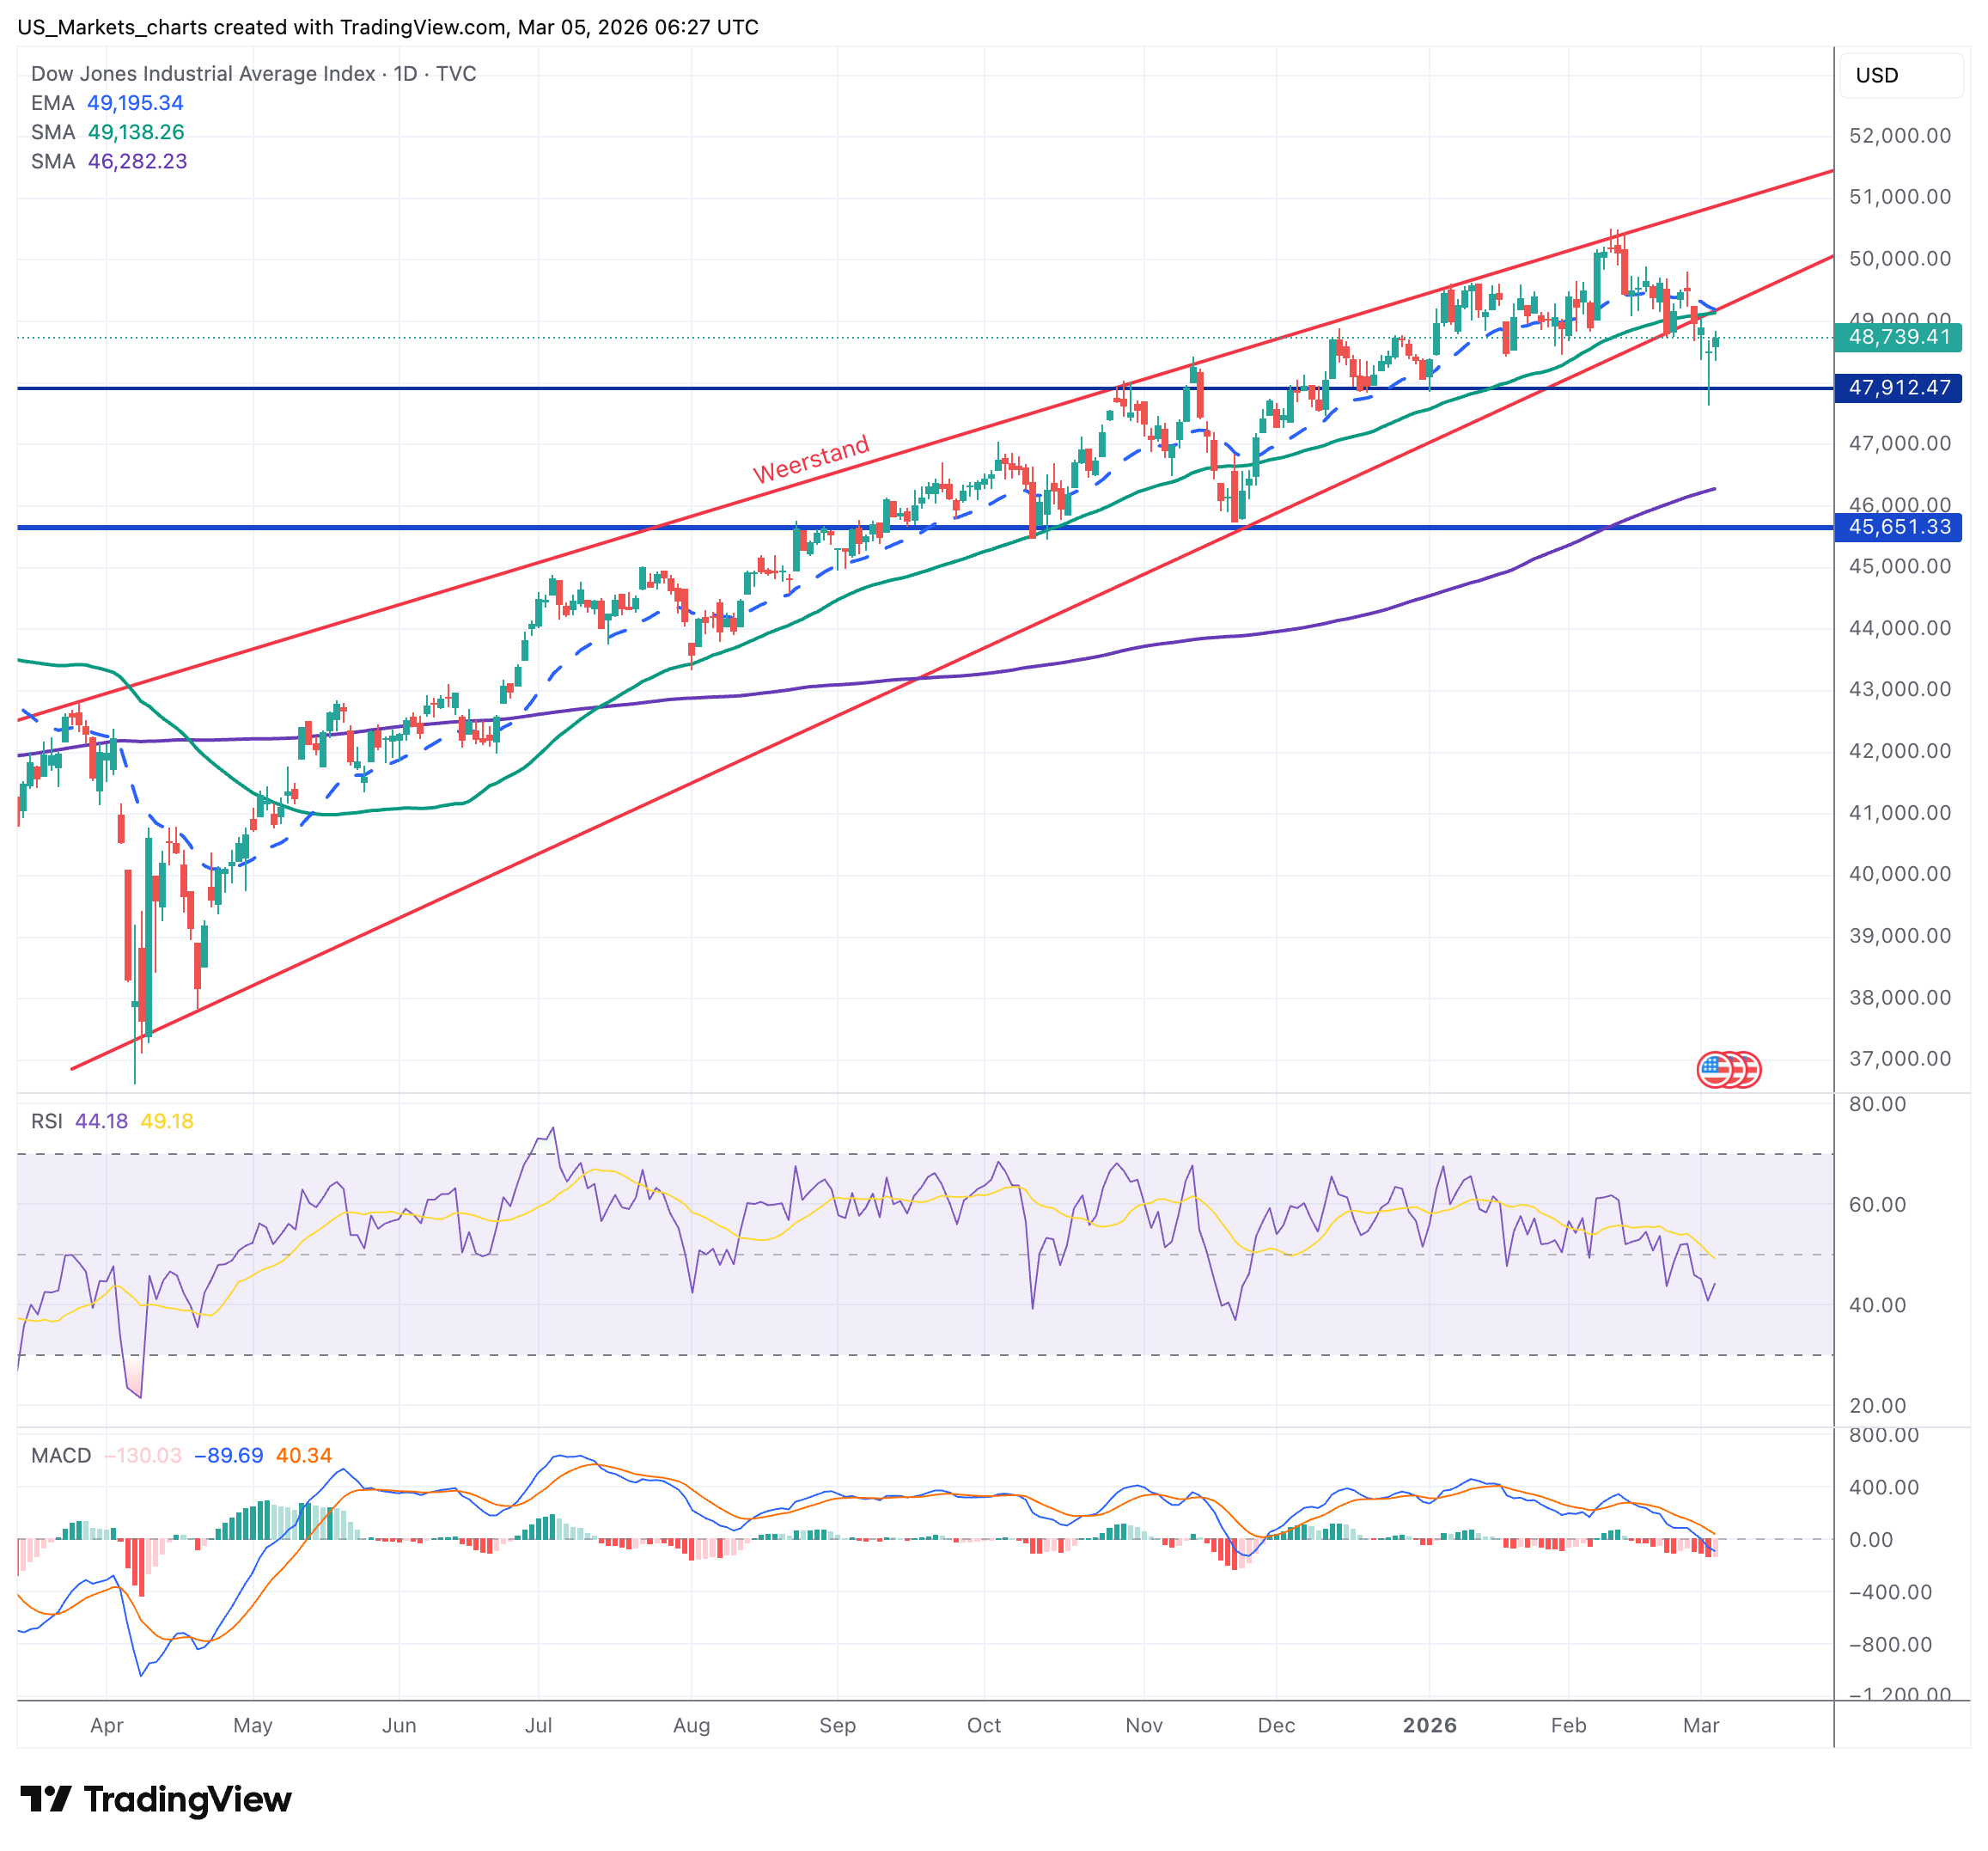Select the green SMA 49,138.26 legend entry

[108, 132]
